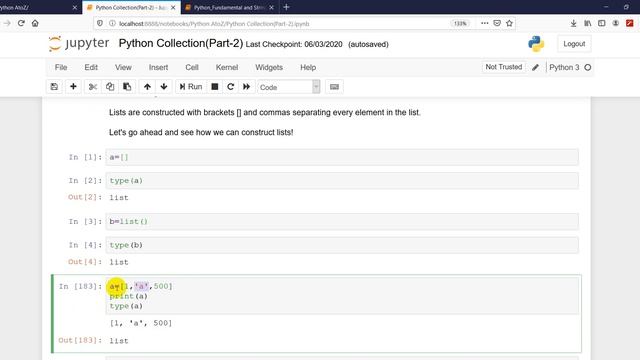Screen dimensions: 640x360
Task: Open the Widgets menu
Action: pos(269,67)
